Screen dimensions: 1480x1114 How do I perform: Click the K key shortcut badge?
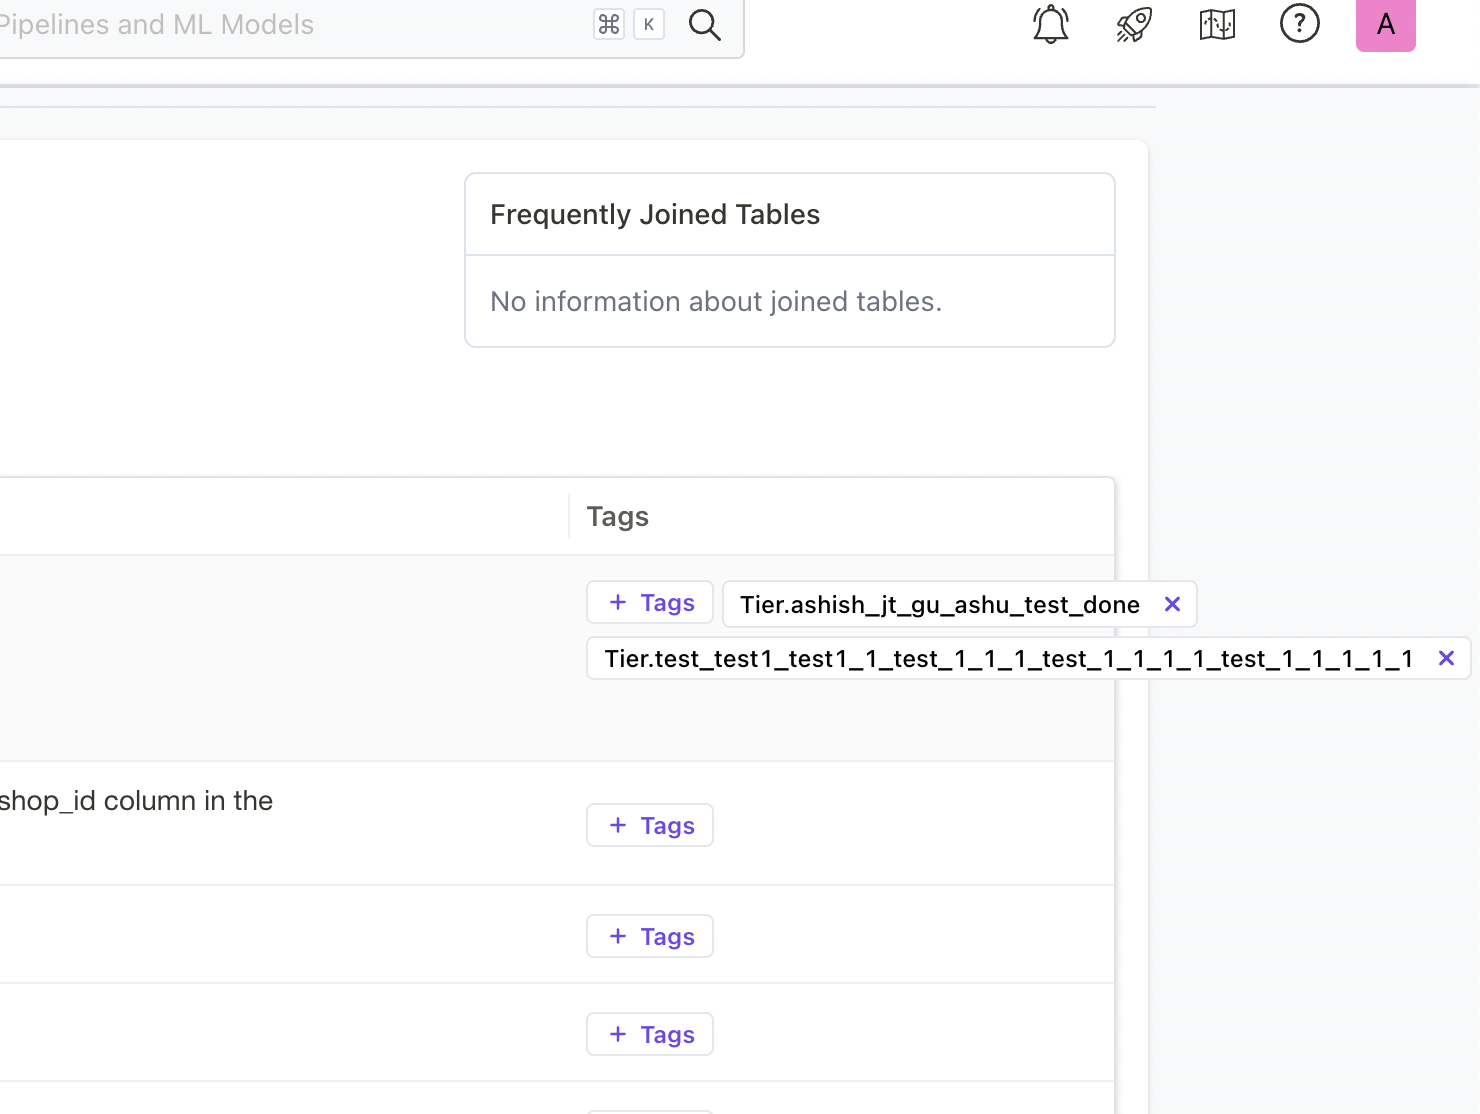[x=649, y=25]
